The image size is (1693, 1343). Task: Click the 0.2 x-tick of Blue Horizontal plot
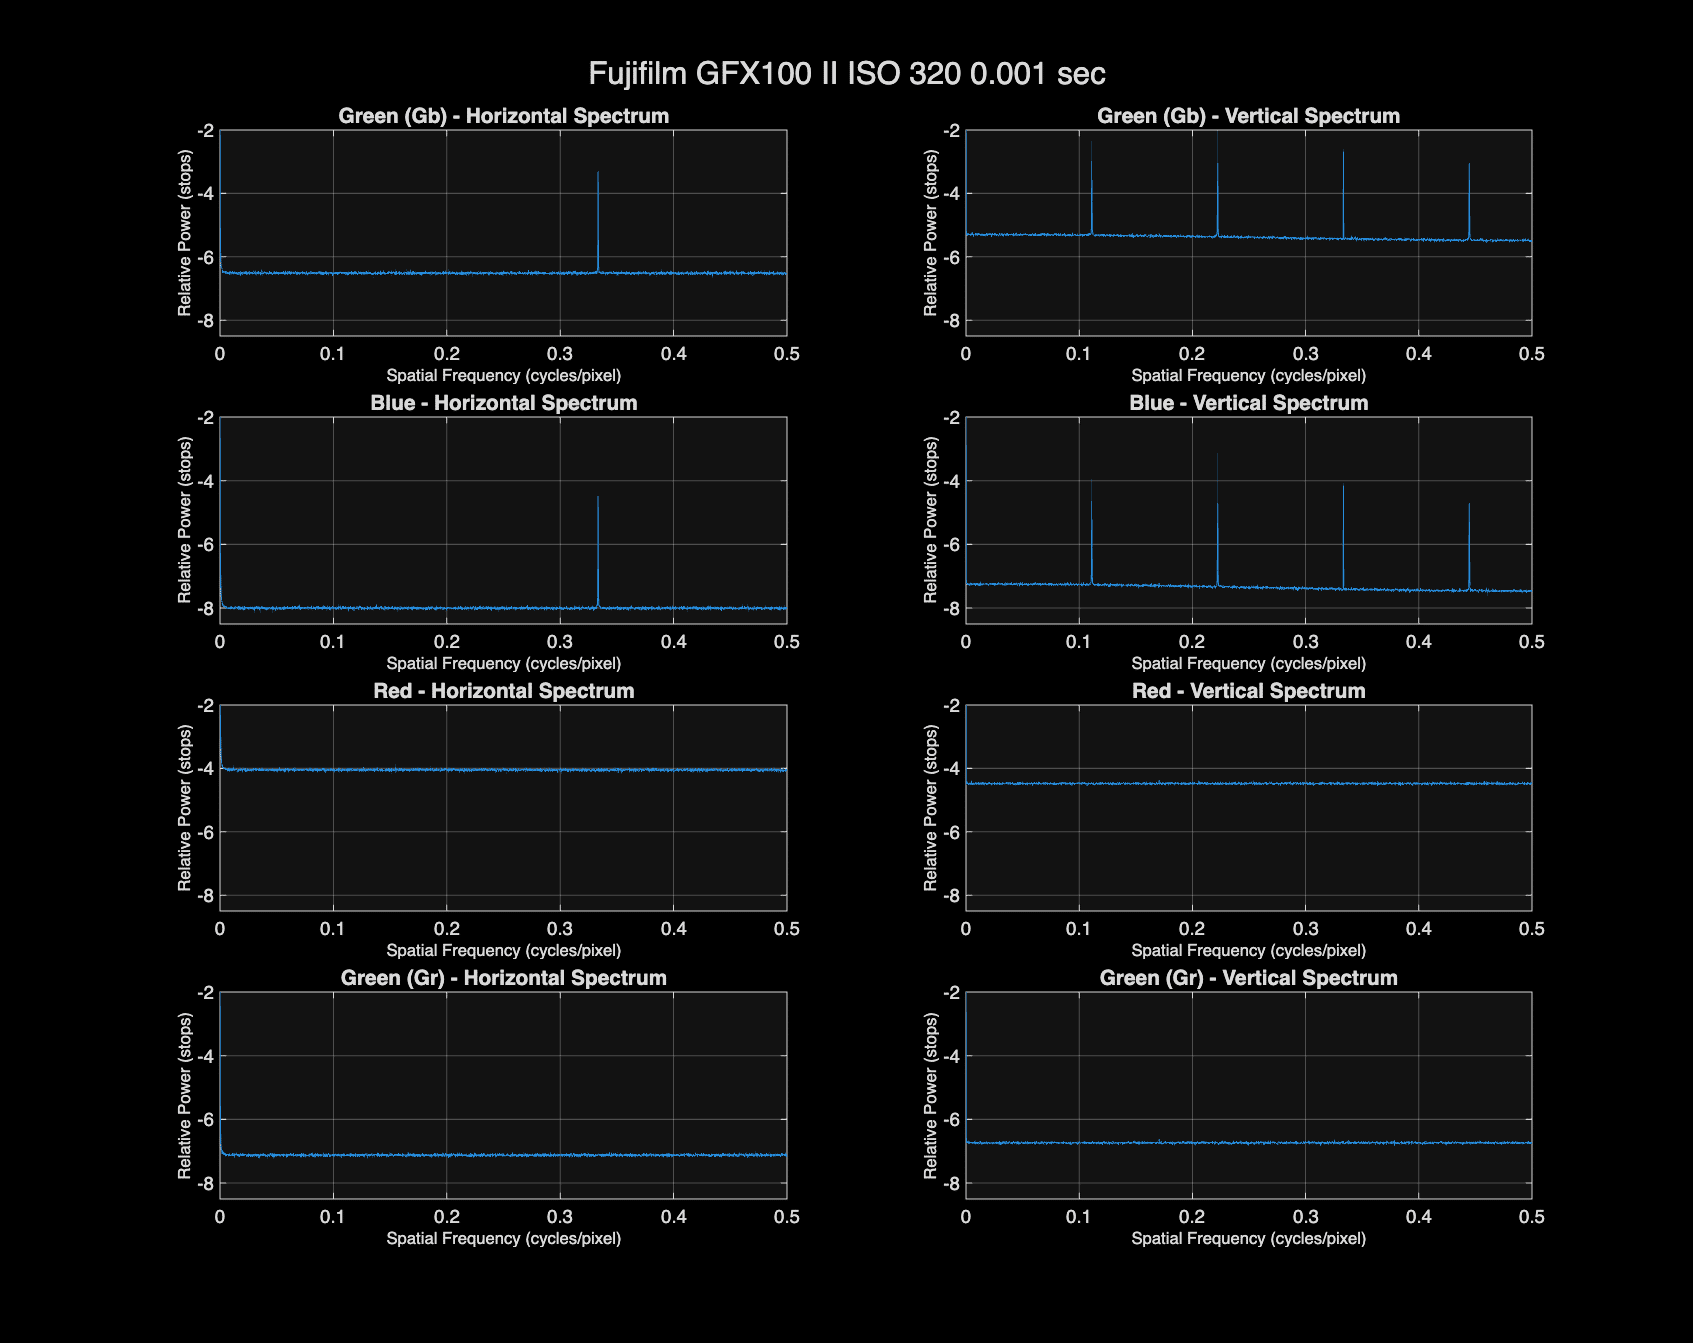pos(447,642)
